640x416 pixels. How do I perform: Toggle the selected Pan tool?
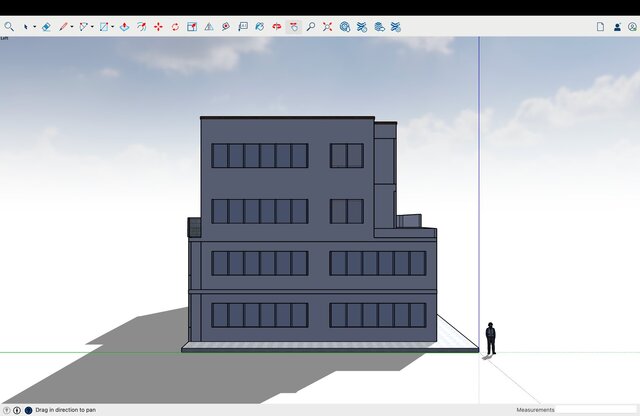(293, 27)
